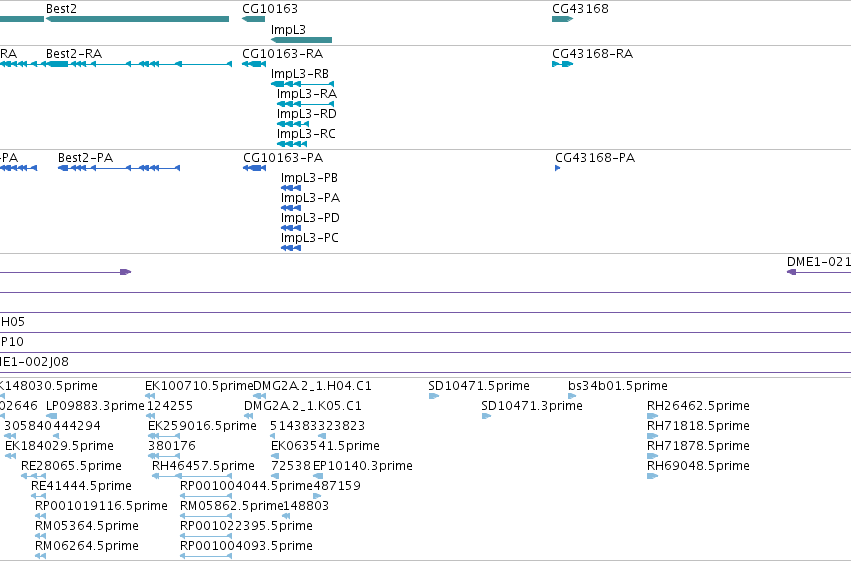Select the Best2 gene label

coord(61,9)
